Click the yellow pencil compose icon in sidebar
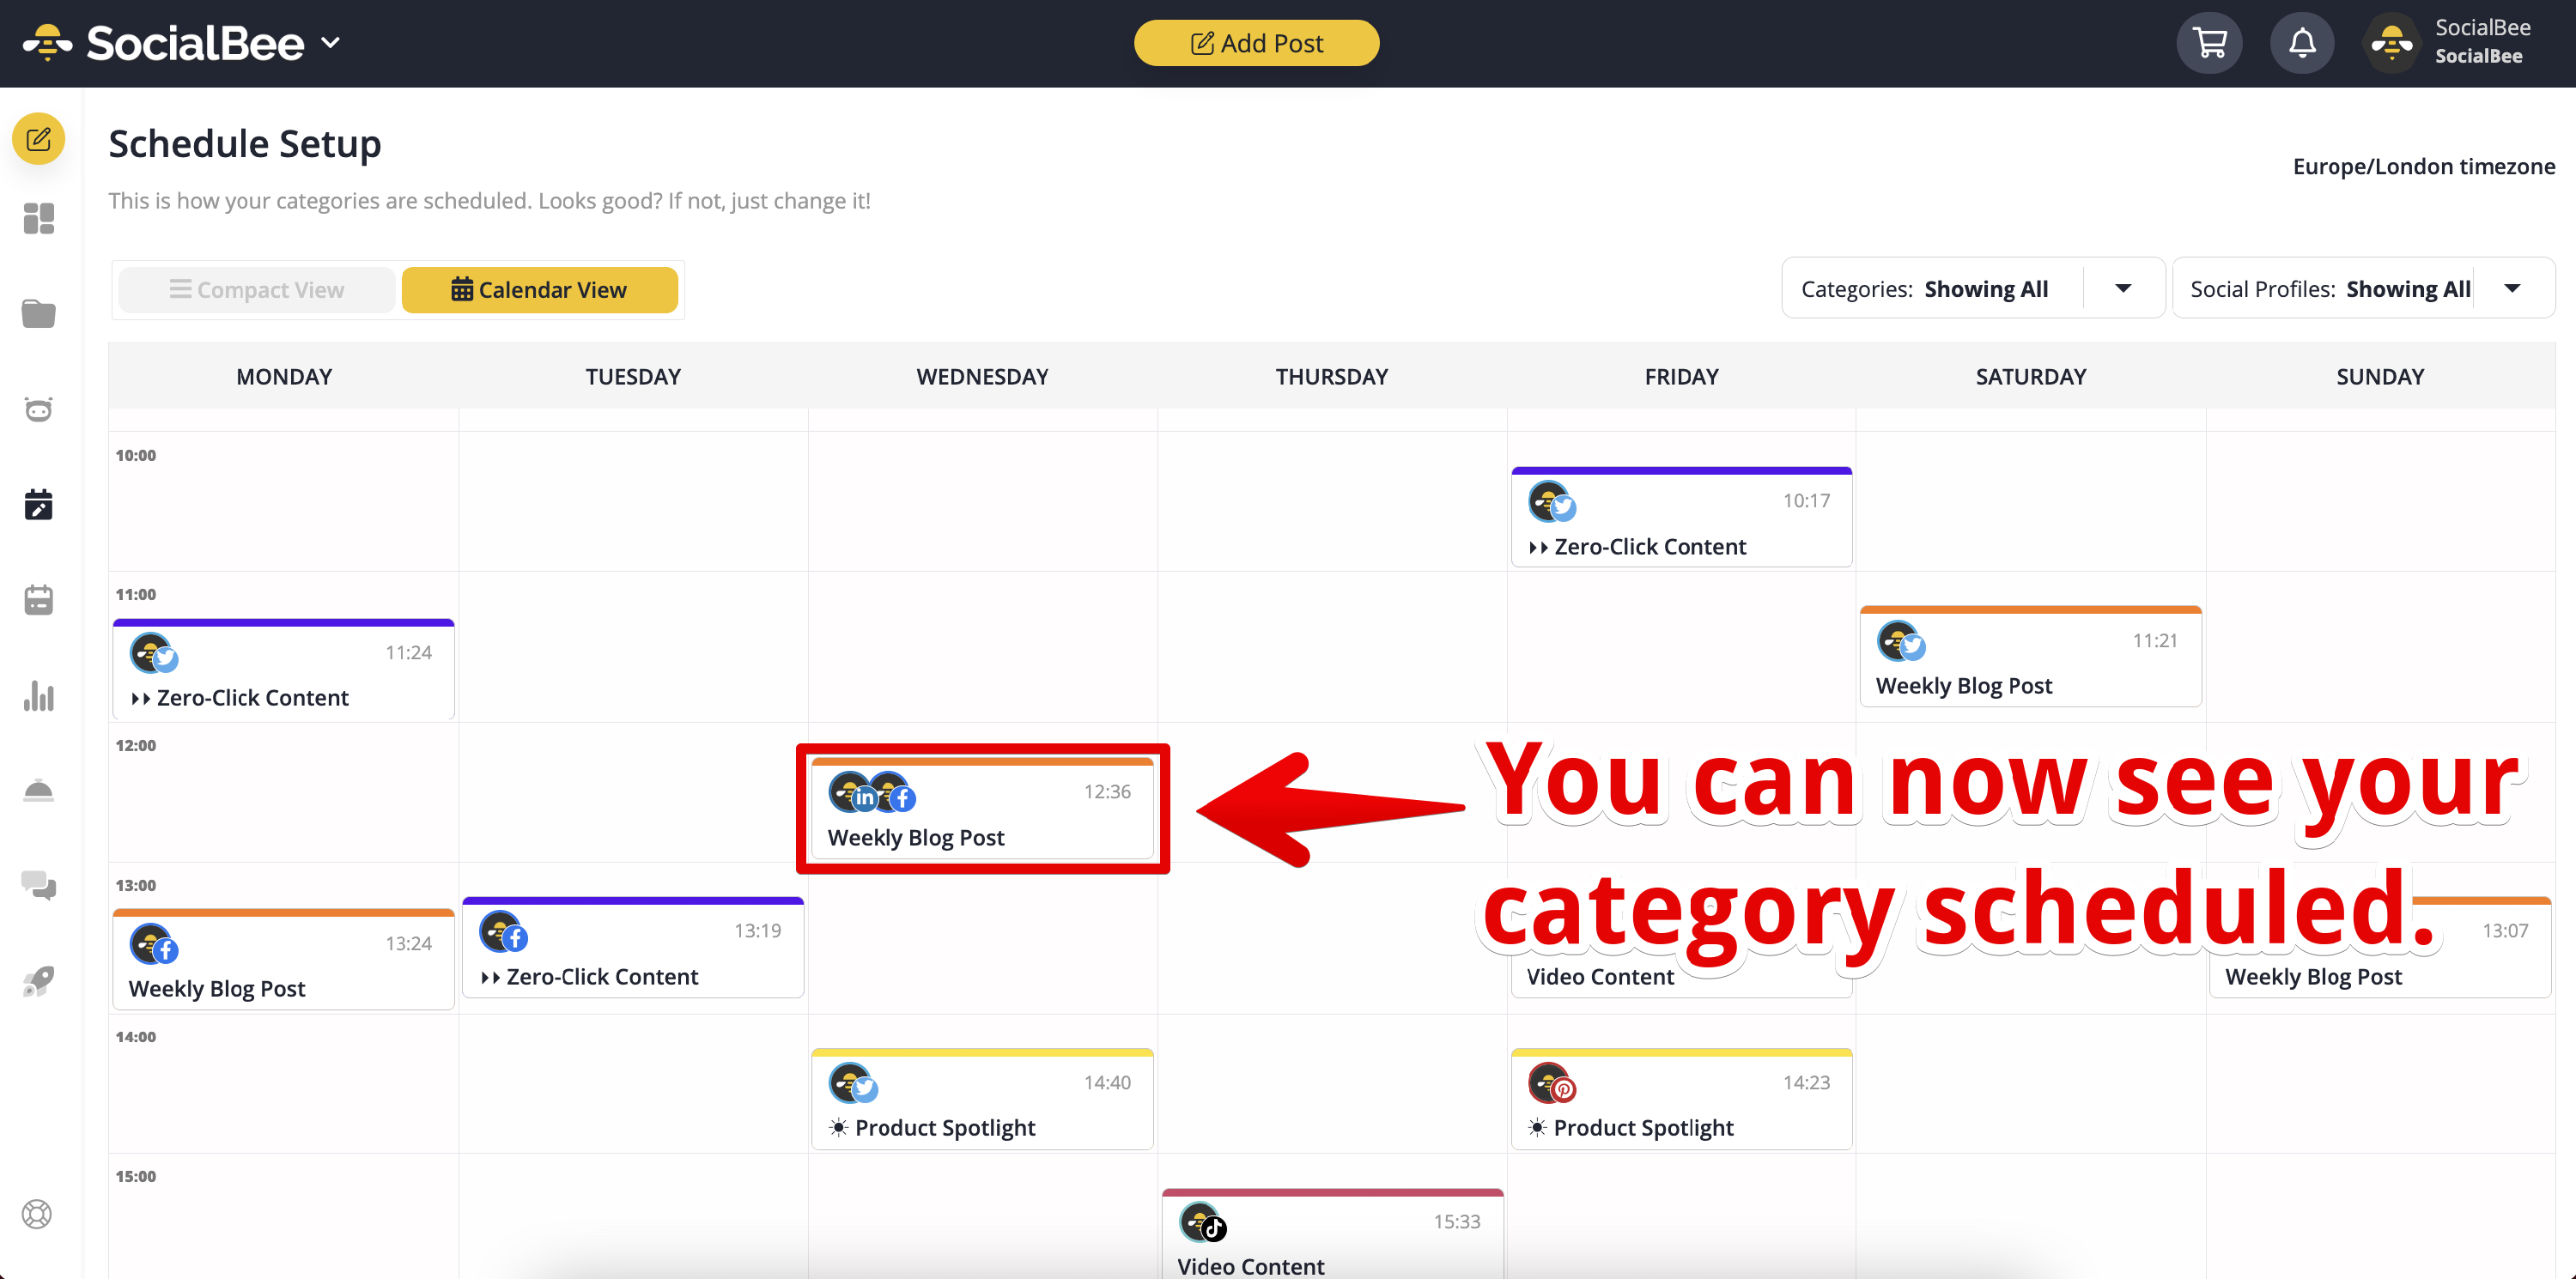2576x1279 pixels. (38, 139)
